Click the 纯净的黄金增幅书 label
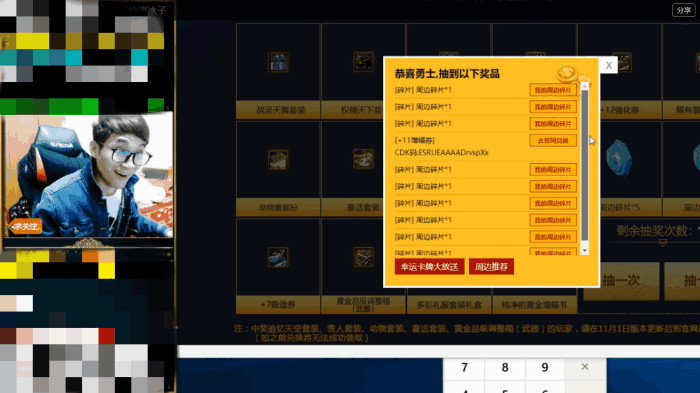The height and width of the screenshot is (393, 700). tap(534, 305)
